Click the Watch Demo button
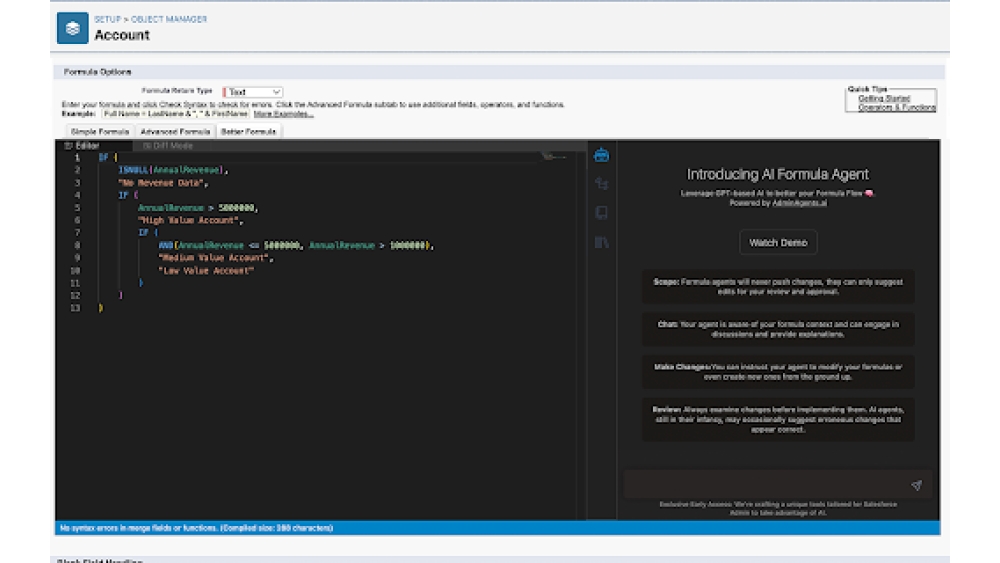1000x563 pixels. [x=778, y=242]
